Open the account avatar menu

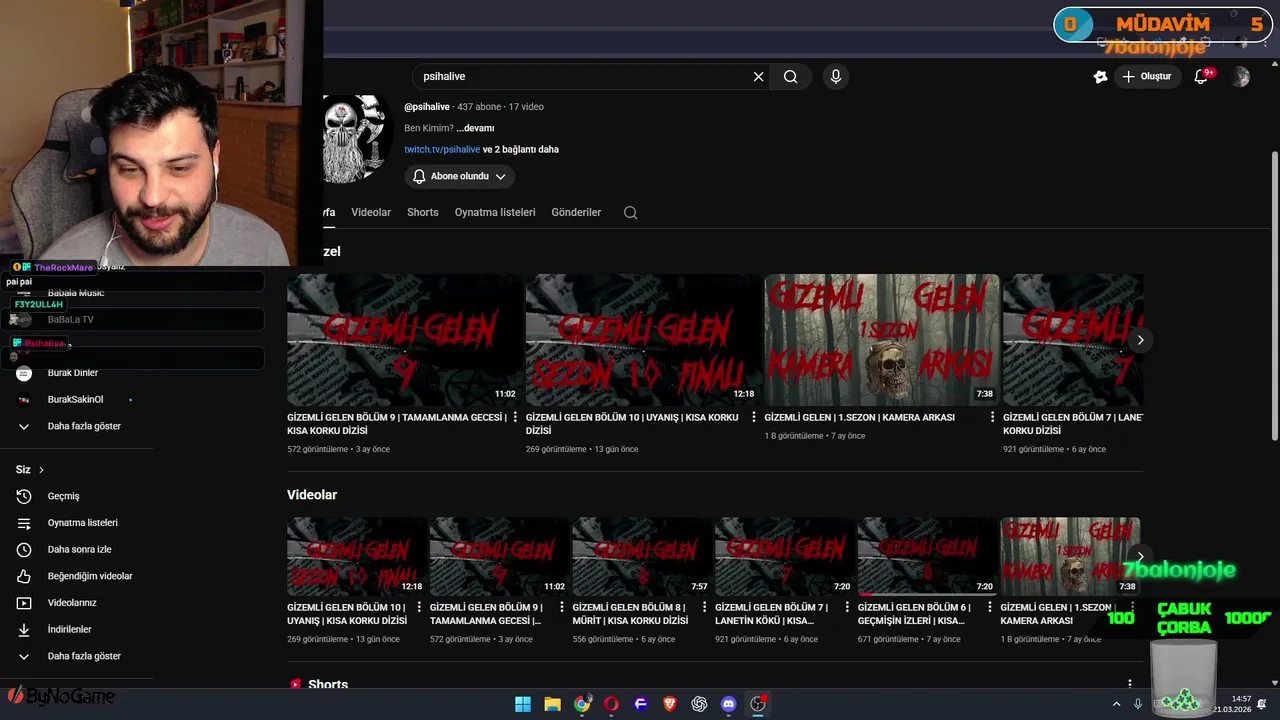1241,77
